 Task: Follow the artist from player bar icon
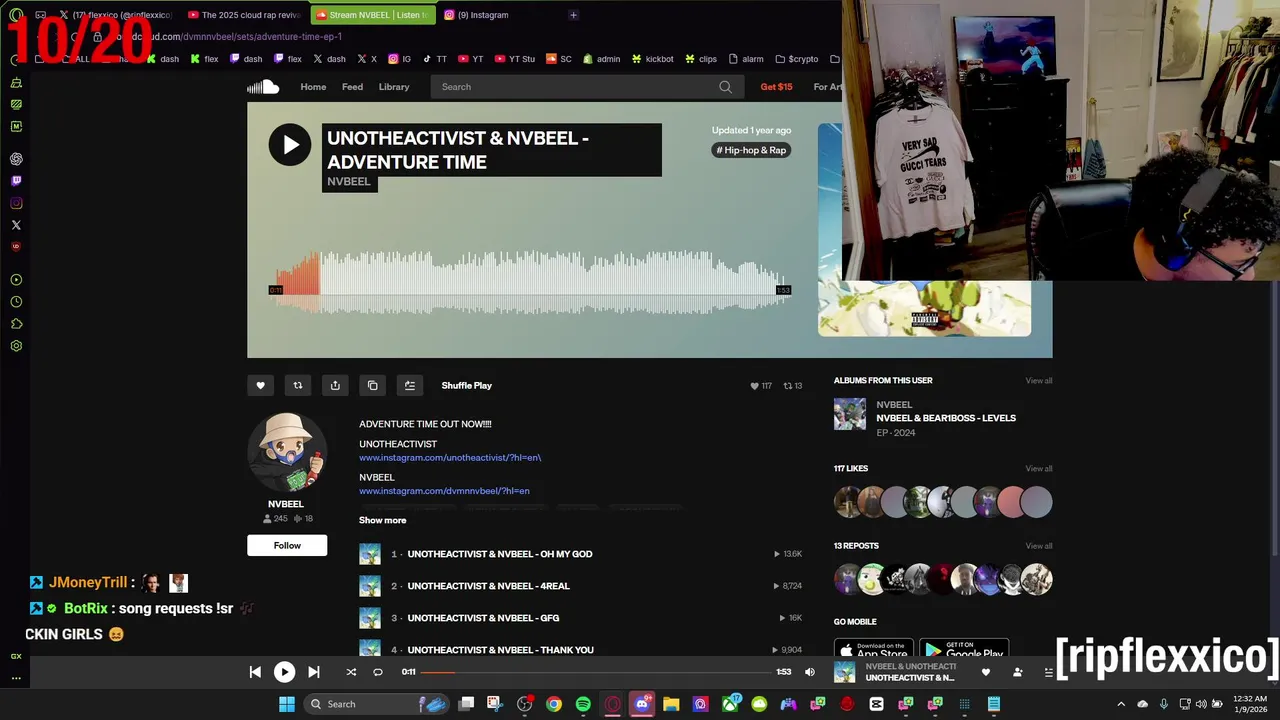(x=1018, y=672)
